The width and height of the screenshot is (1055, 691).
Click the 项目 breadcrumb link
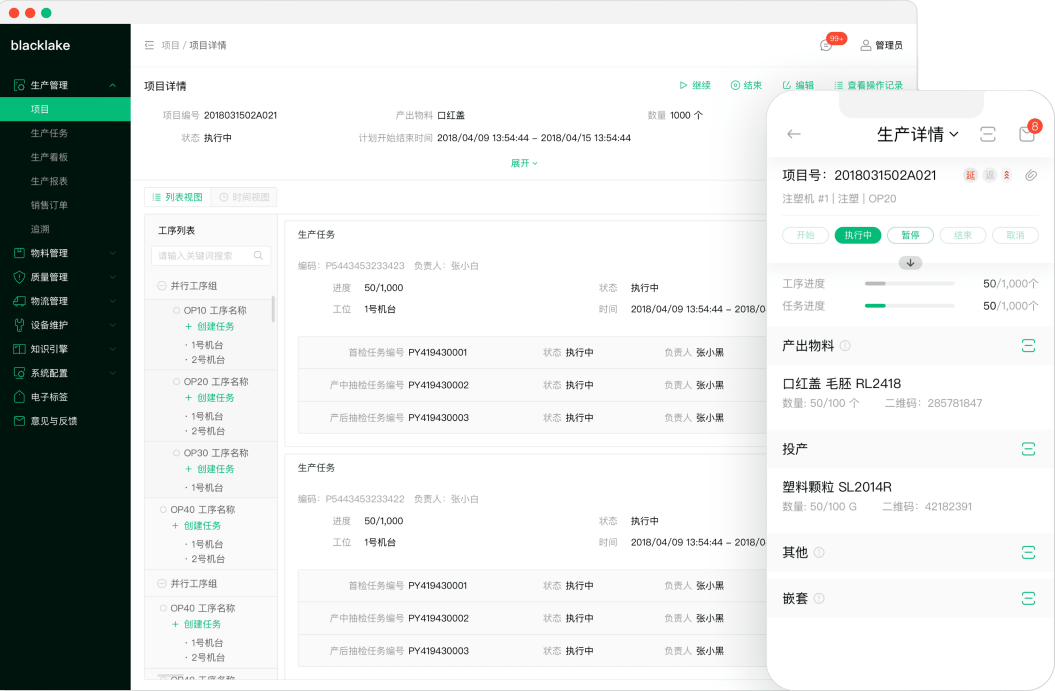click(x=170, y=45)
